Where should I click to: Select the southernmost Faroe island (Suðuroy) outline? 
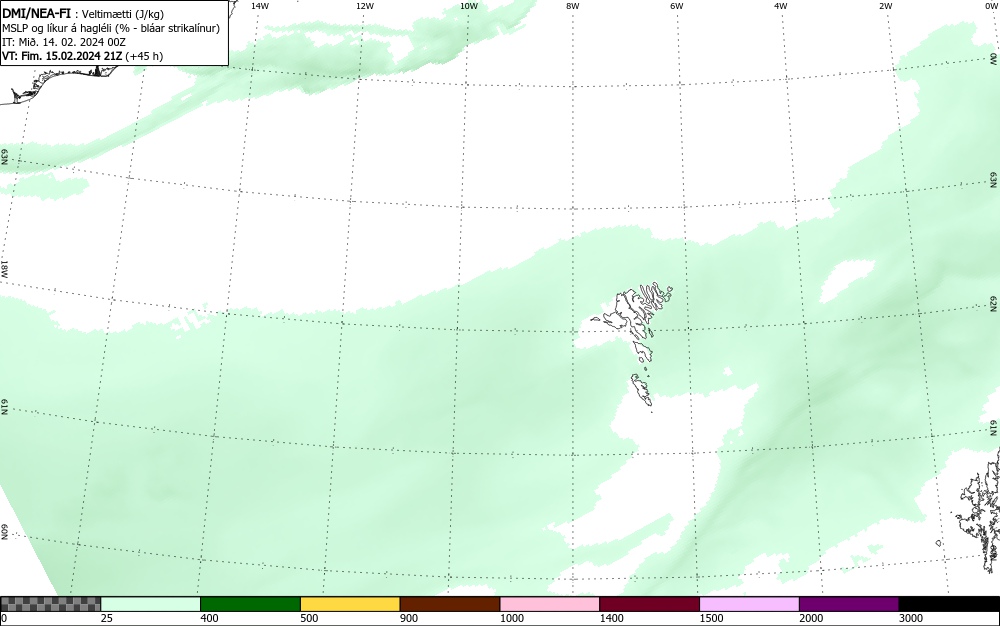click(x=642, y=390)
